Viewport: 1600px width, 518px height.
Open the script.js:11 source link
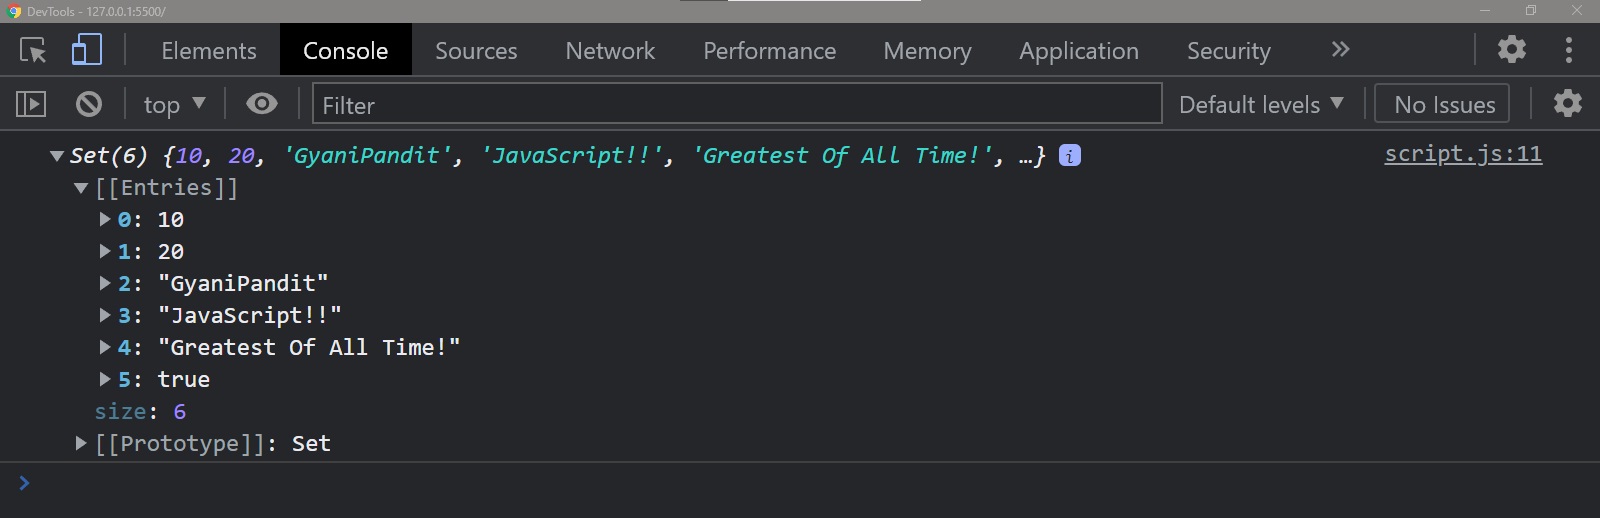click(1462, 154)
